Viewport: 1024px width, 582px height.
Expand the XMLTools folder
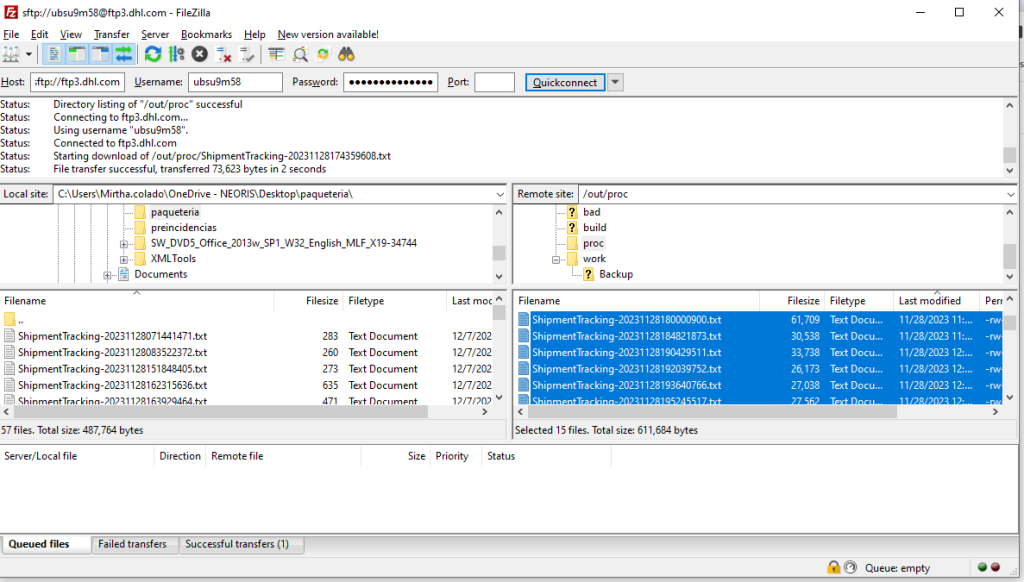pos(123,259)
